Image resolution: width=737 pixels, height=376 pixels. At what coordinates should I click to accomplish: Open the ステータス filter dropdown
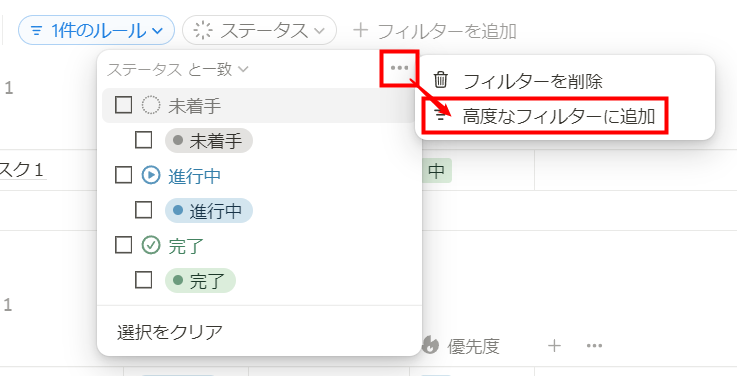coord(259,31)
